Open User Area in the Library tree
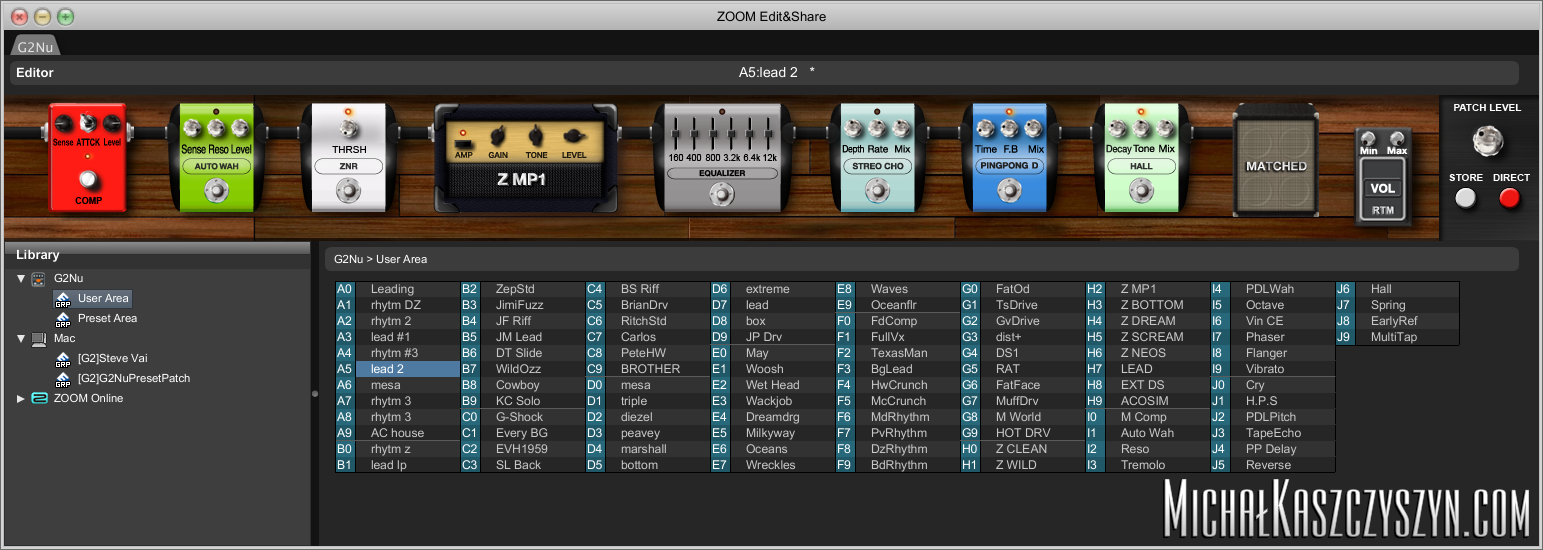This screenshot has width=1543, height=550. (103, 298)
